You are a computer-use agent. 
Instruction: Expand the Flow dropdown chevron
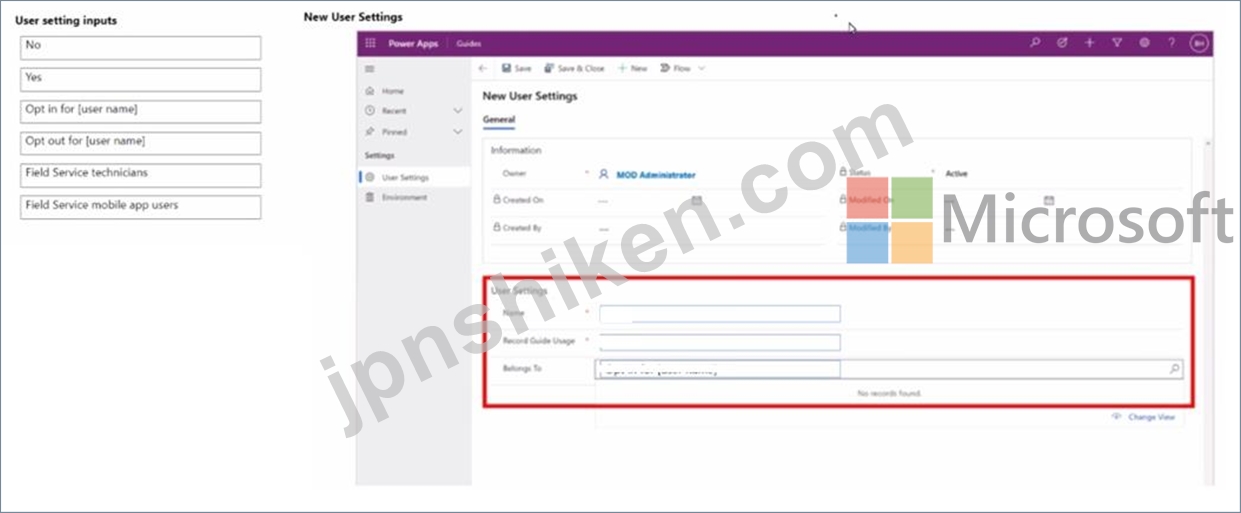point(702,69)
